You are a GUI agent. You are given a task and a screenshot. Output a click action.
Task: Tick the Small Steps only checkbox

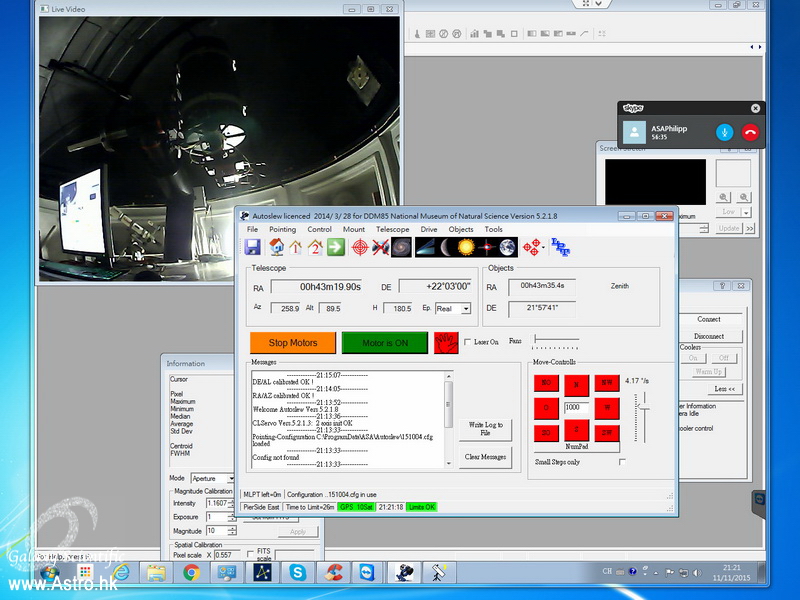[x=622, y=462]
